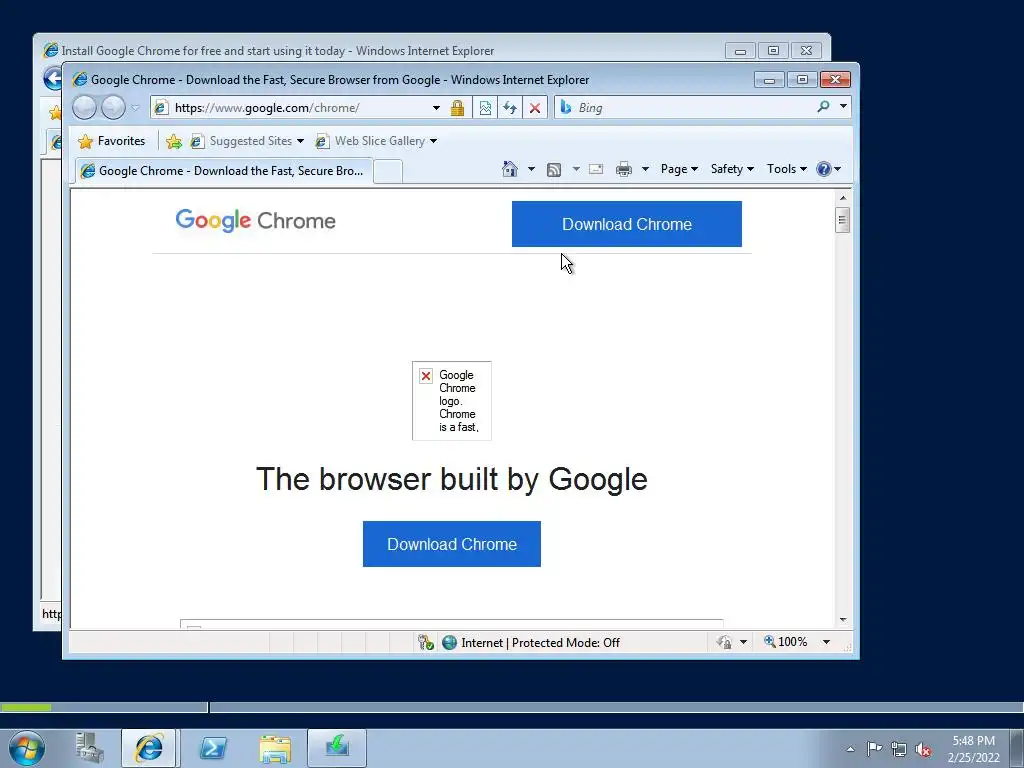Expand the Print dropdown arrow

coord(645,169)
